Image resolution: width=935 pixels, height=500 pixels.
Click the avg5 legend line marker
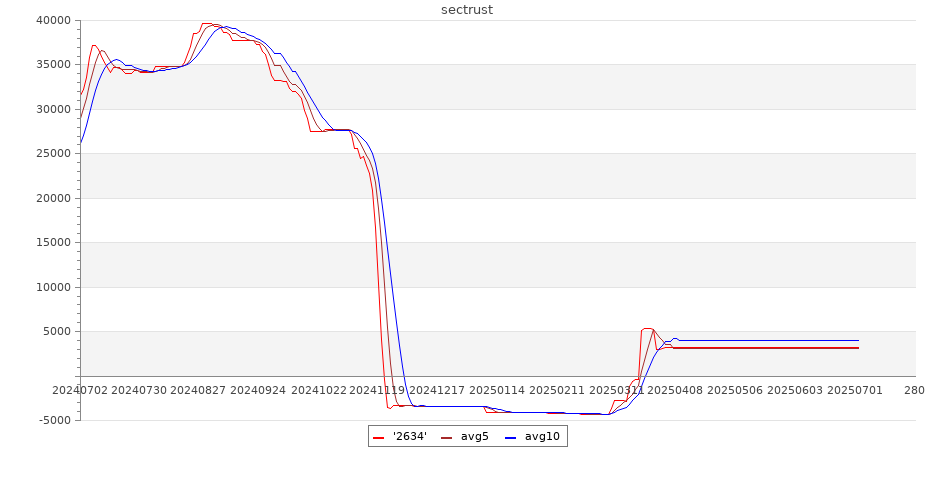click(447, 437)
